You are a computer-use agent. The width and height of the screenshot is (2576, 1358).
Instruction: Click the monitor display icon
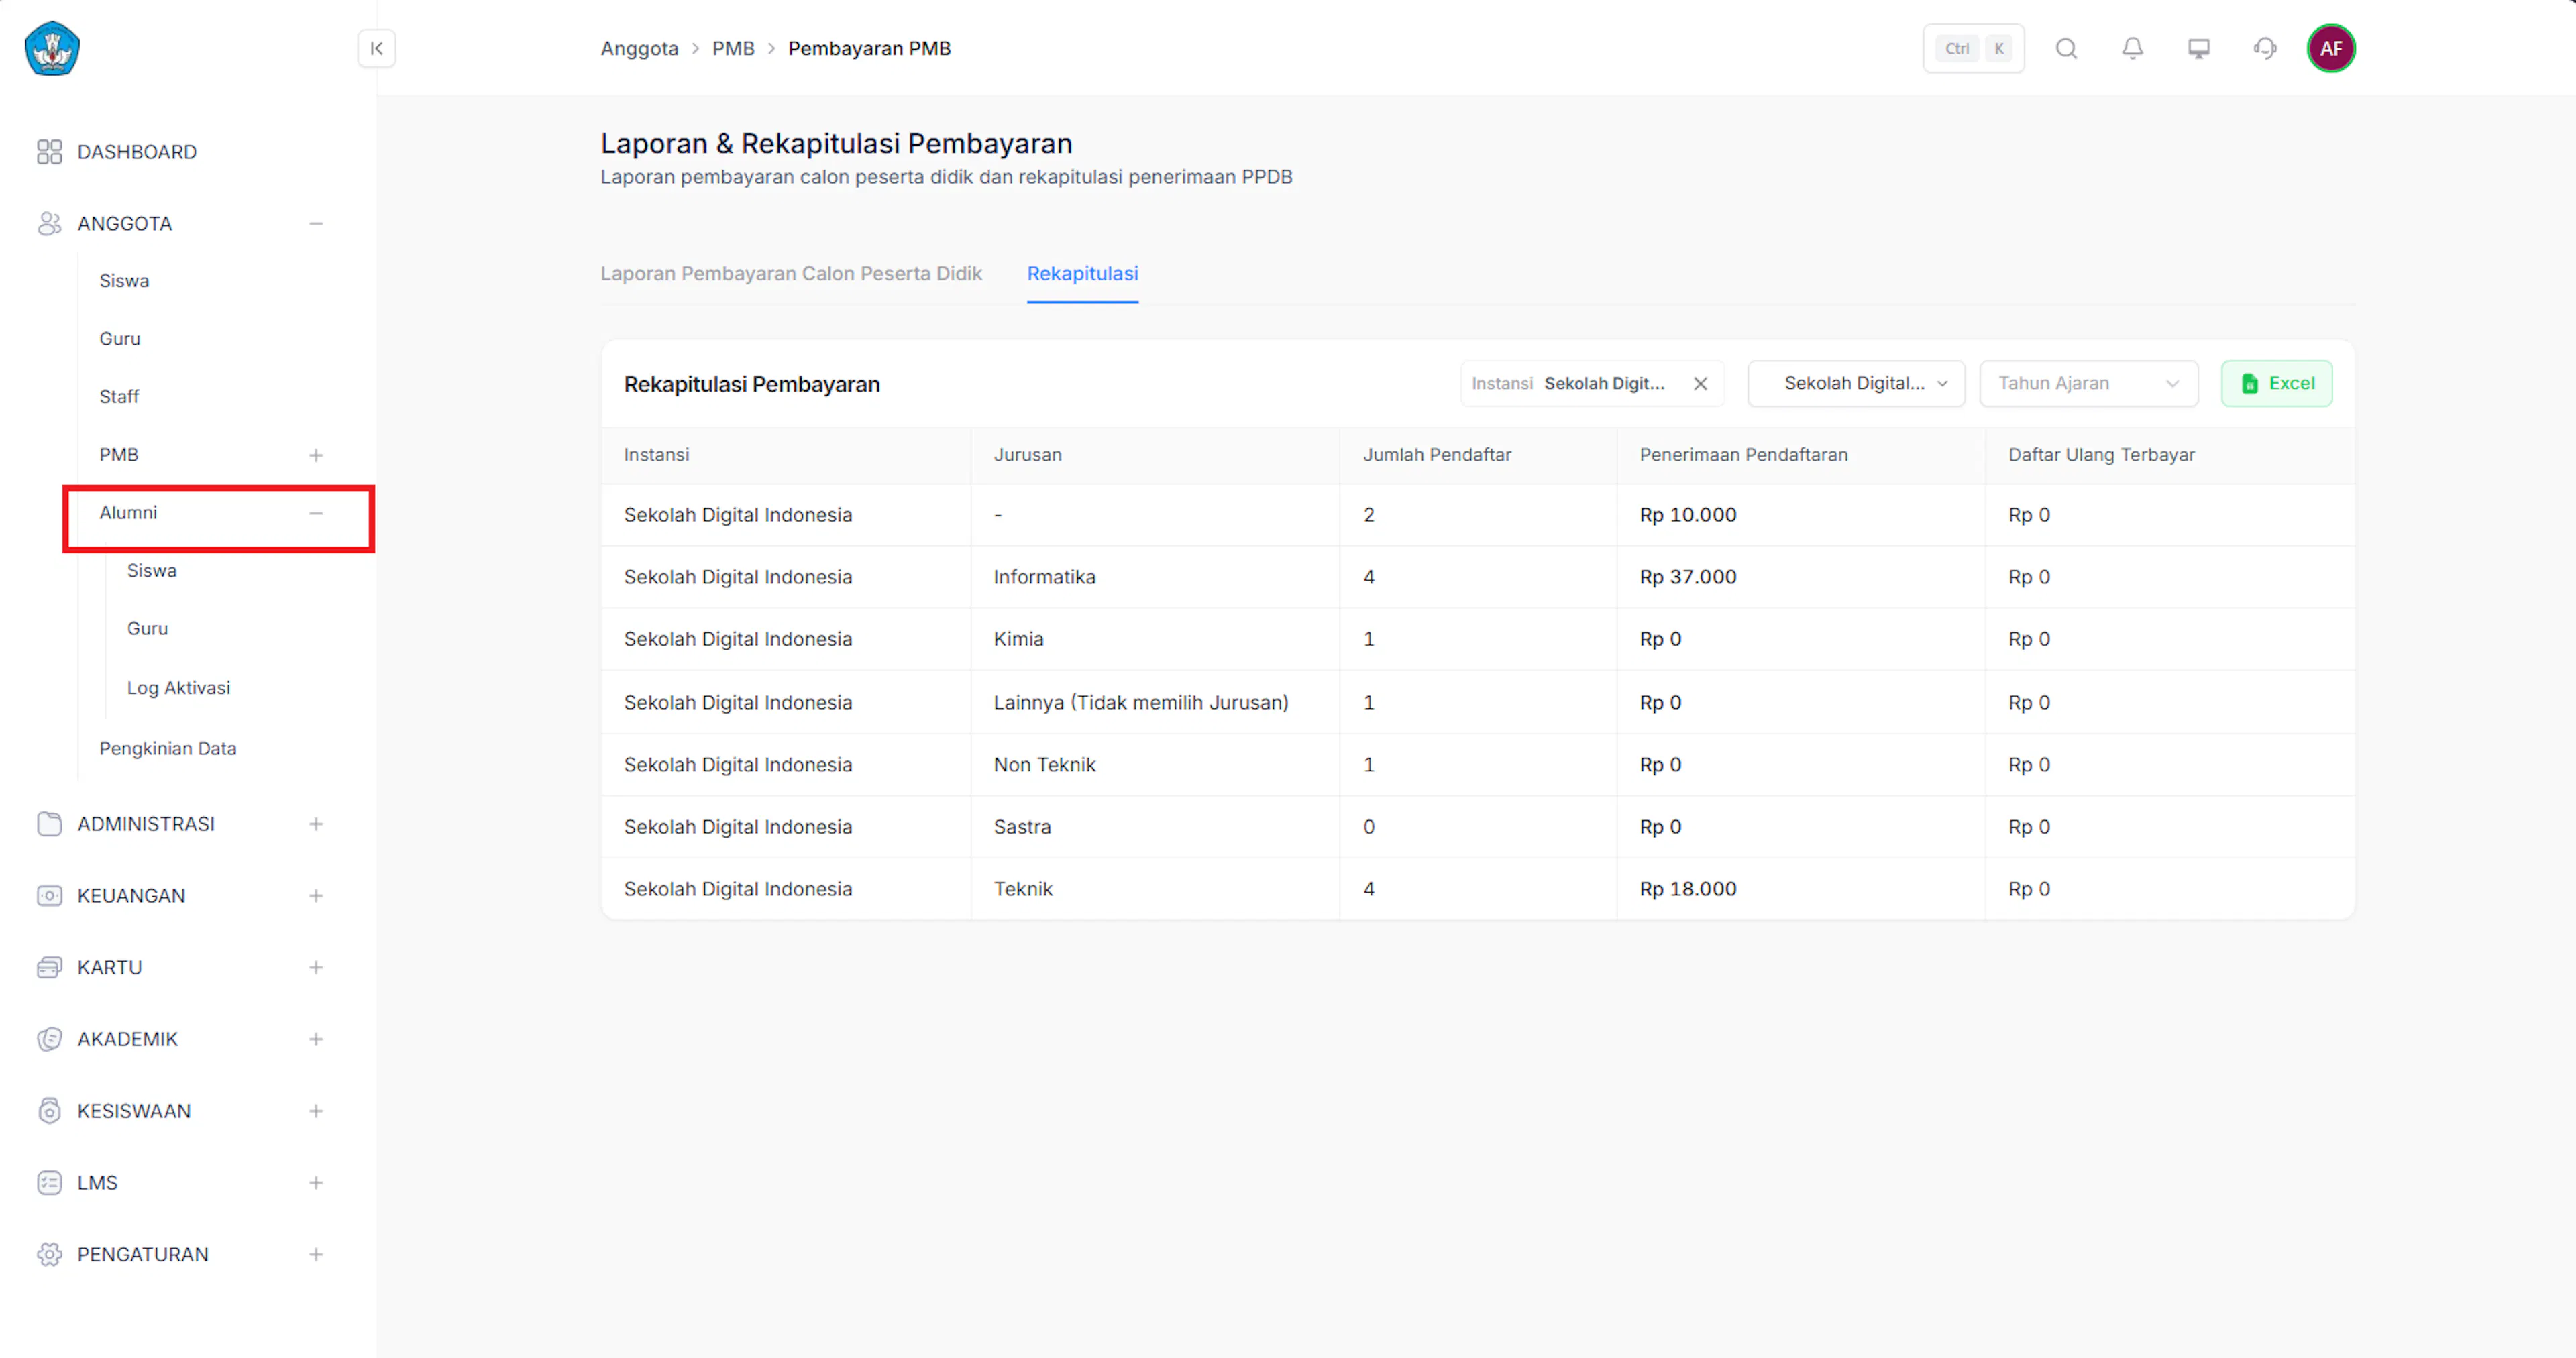[2198, 48]
